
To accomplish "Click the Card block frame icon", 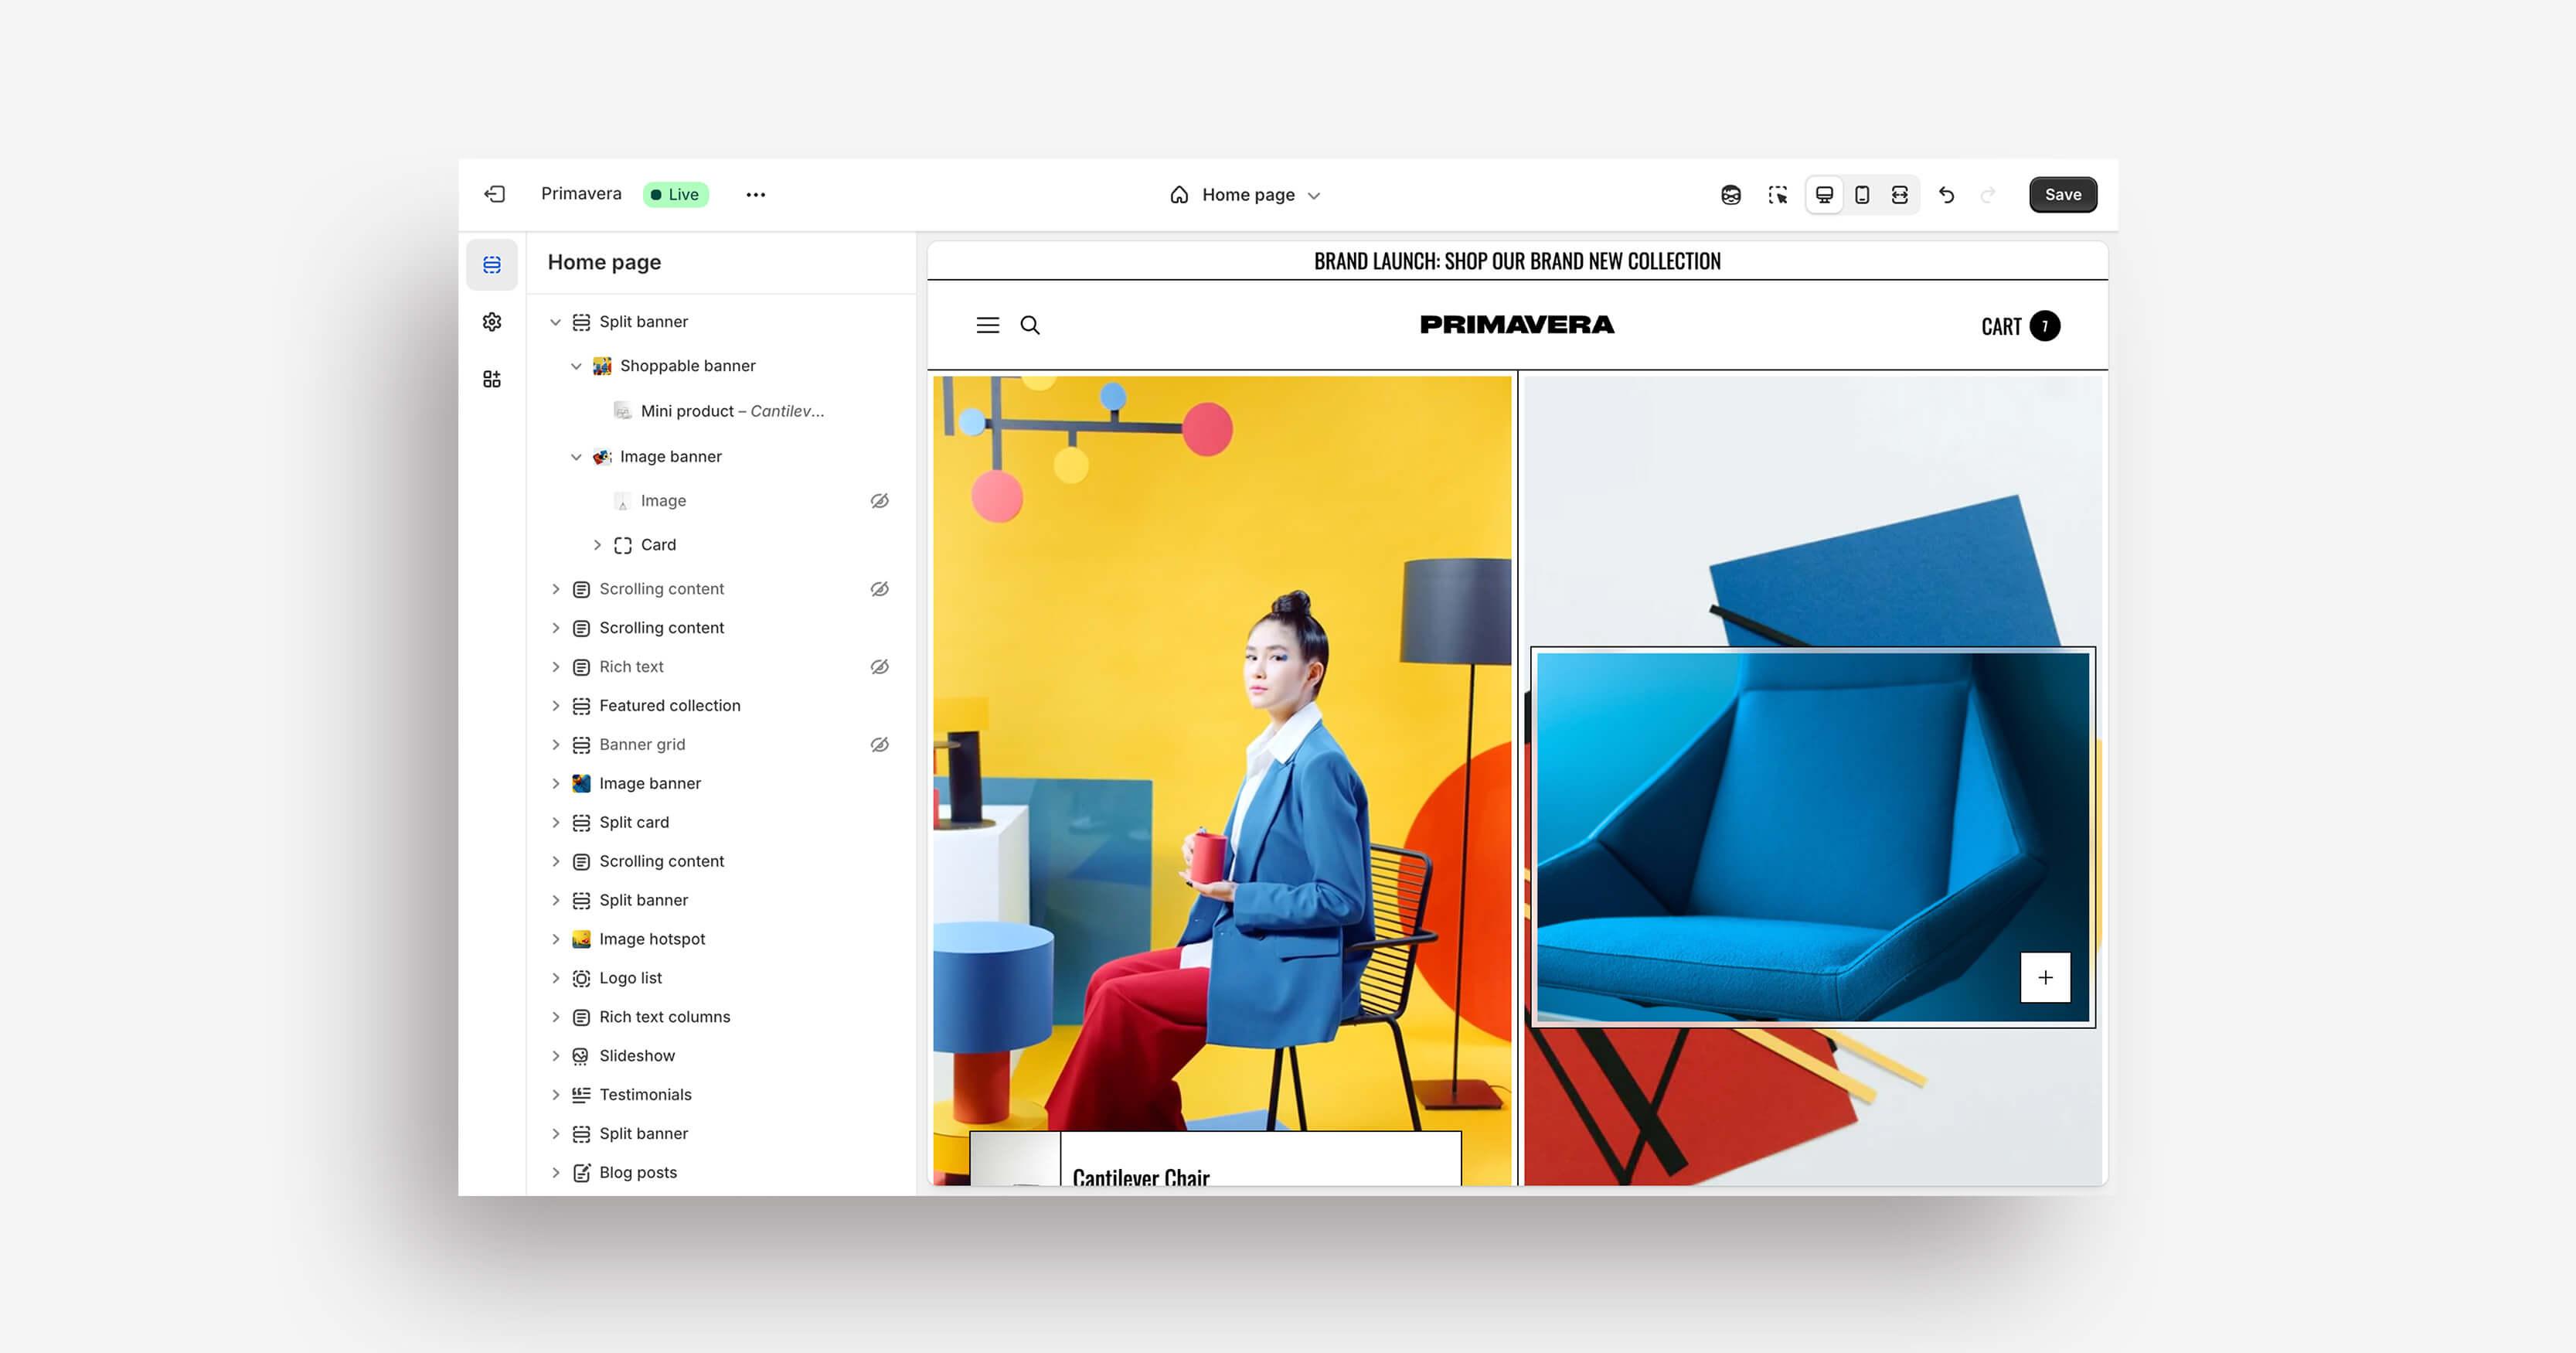I will 623,545.
